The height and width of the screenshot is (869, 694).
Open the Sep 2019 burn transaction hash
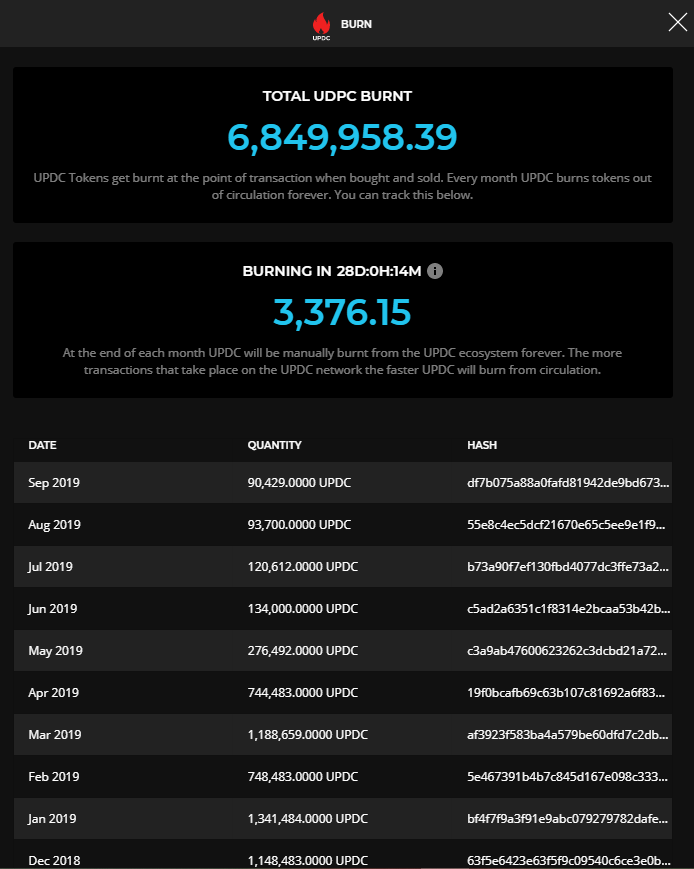[568, 483]
